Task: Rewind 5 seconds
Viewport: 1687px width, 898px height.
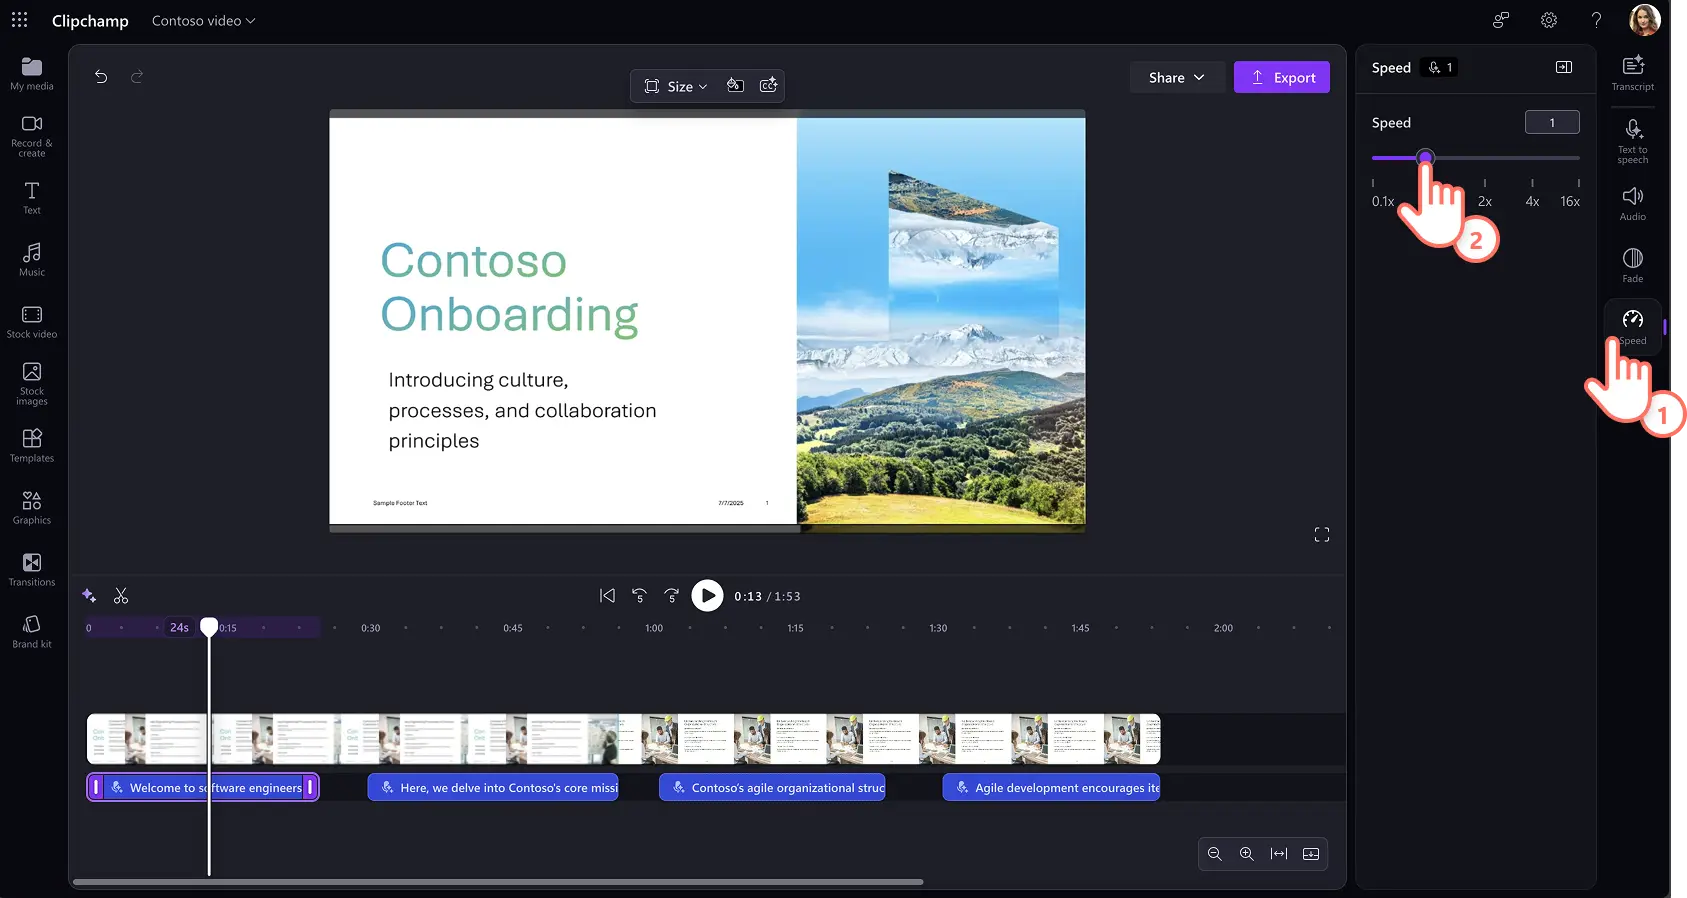Action: tap(640, 596)
